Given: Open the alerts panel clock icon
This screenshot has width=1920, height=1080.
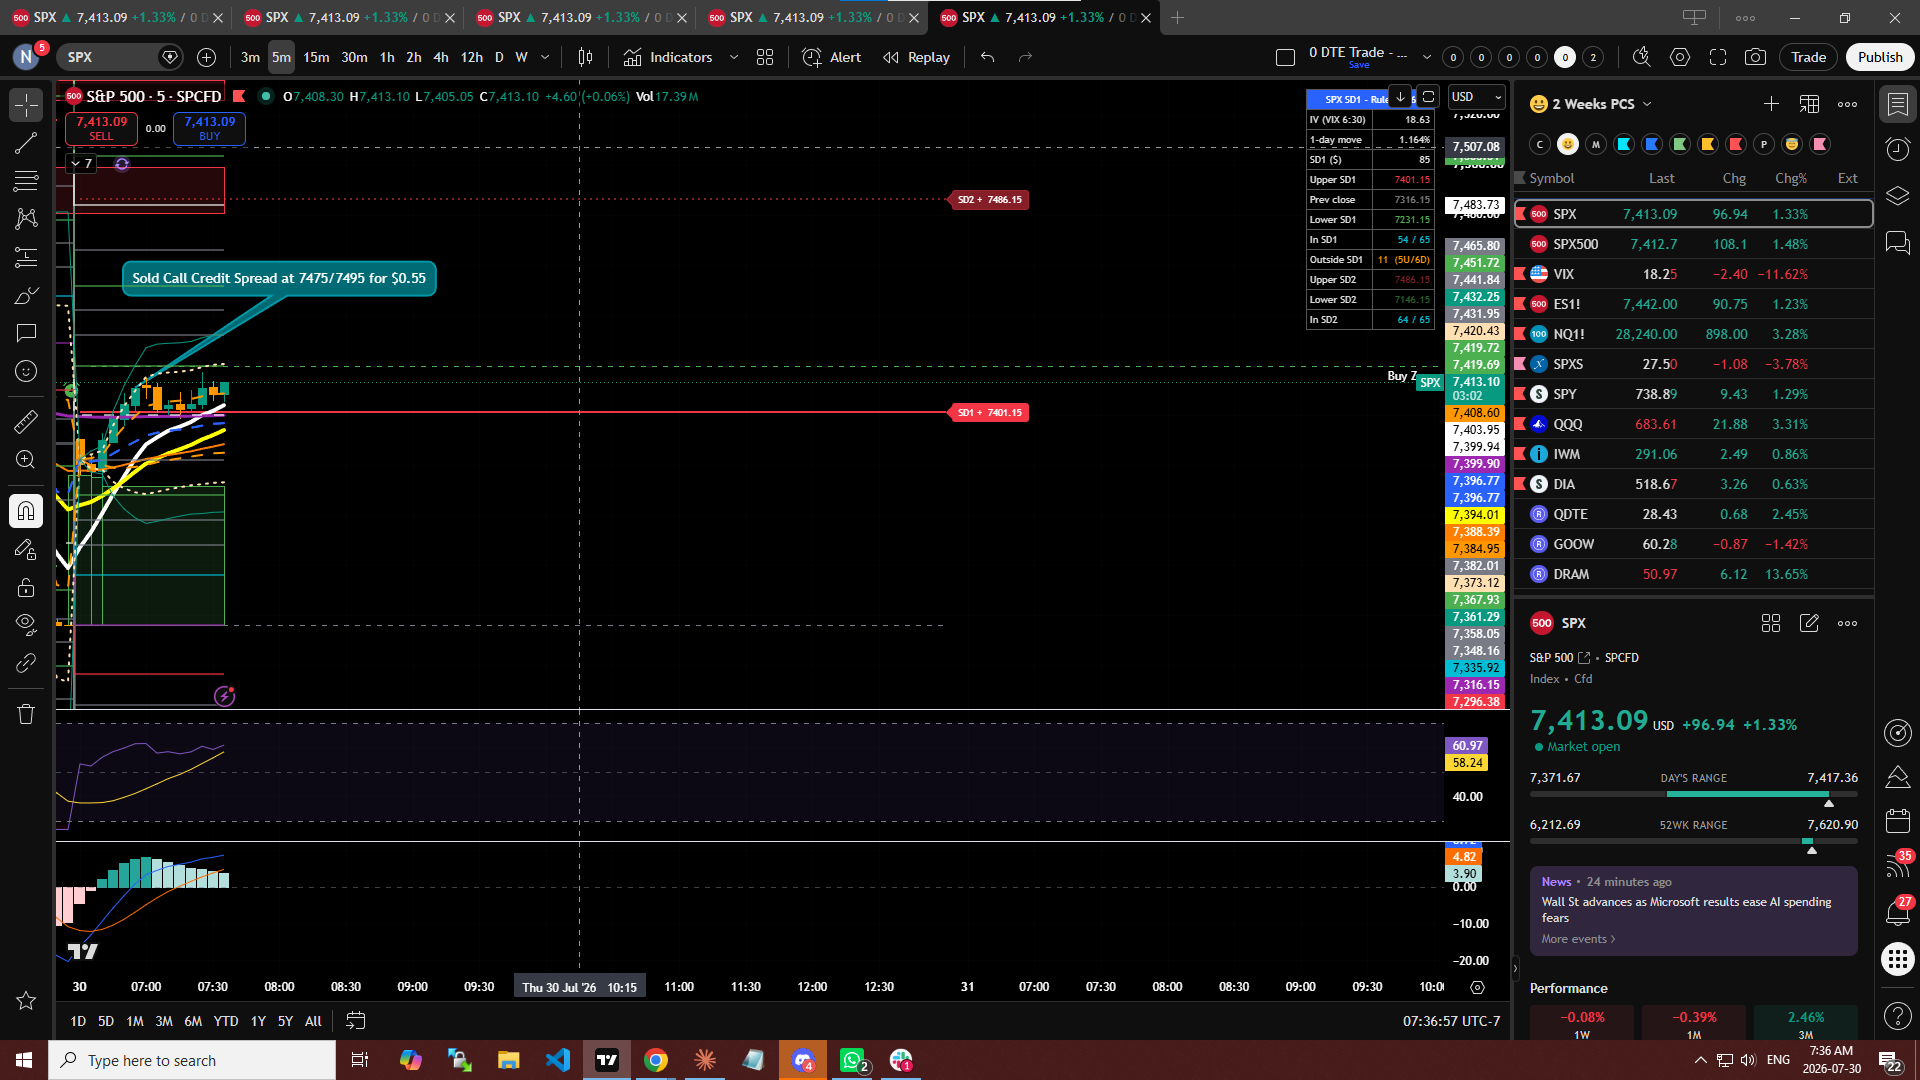Looking at the screenshot, I should [x=1897, y=149].
